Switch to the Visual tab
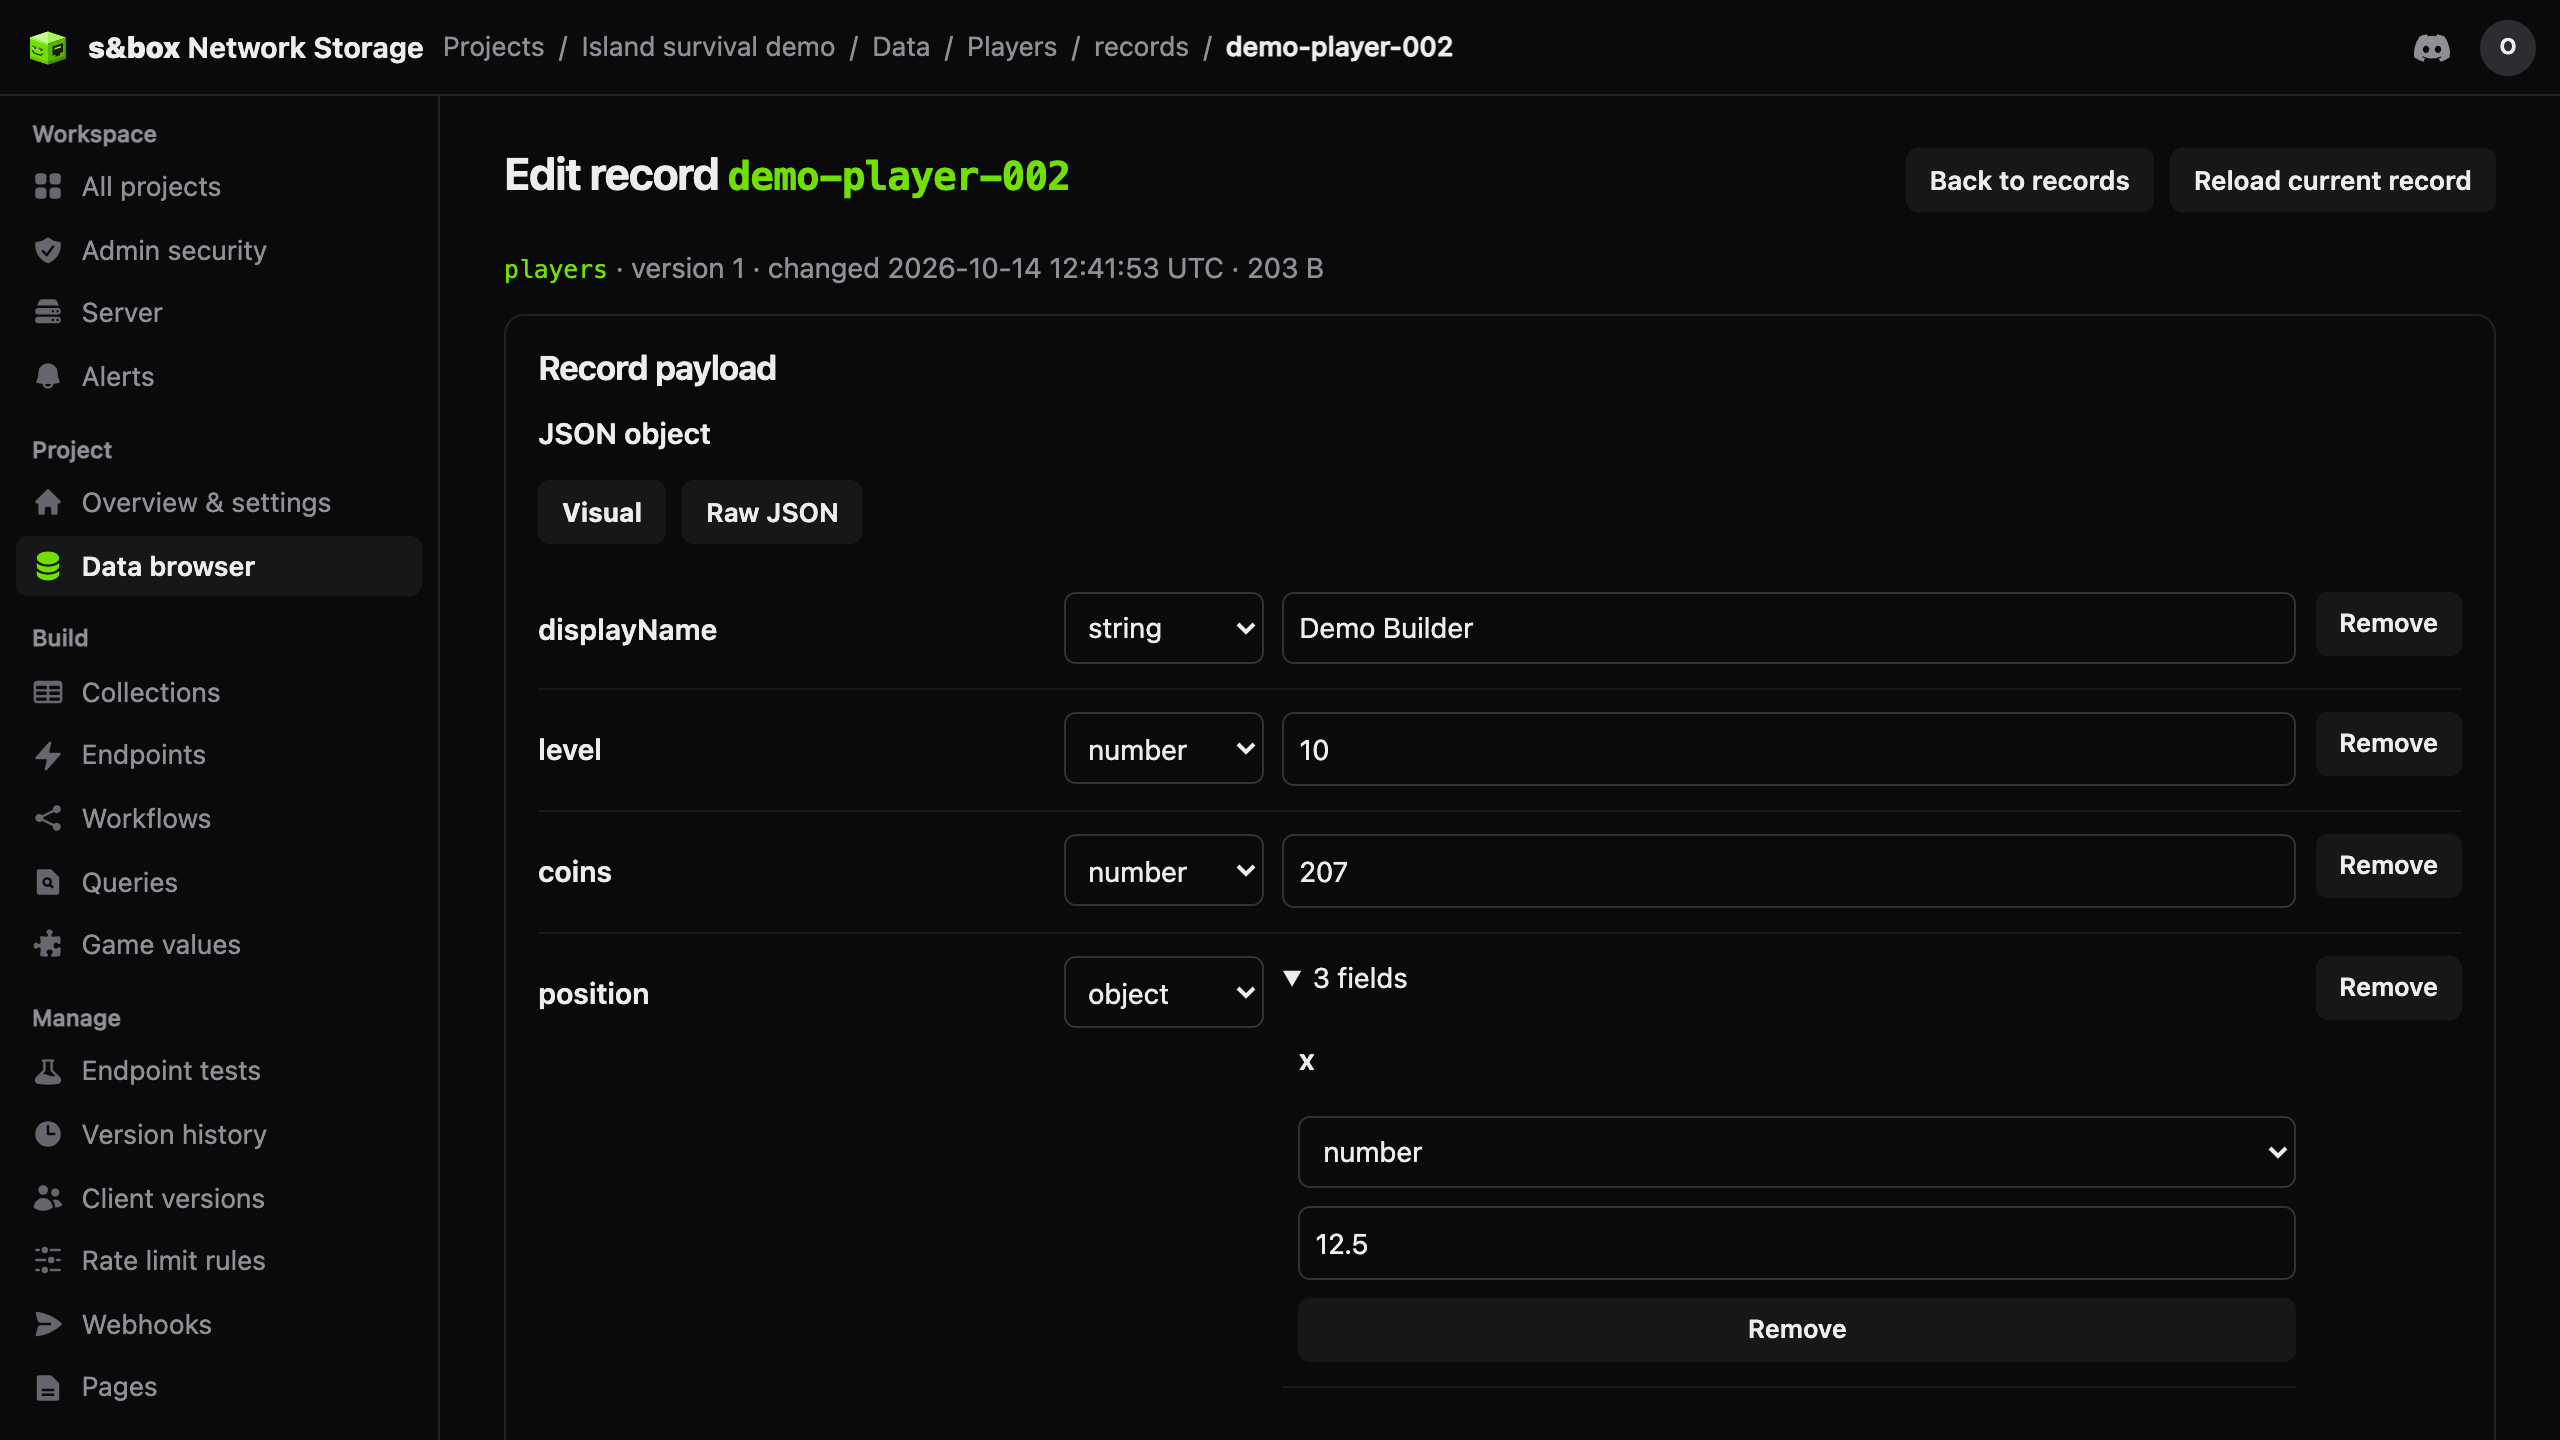The image size is (2560, 1440). click(601, 512)
